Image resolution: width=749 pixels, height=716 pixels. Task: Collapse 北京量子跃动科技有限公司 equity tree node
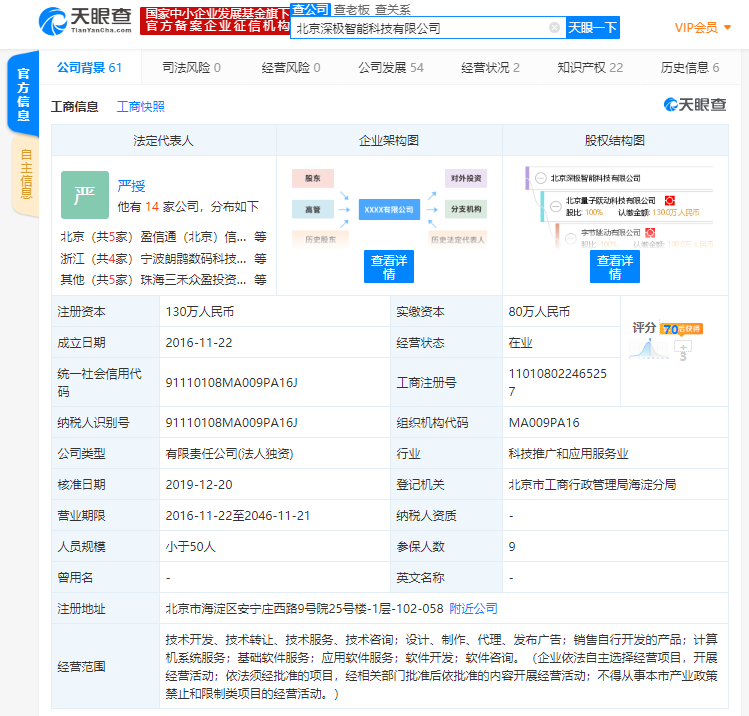point(556,206)
